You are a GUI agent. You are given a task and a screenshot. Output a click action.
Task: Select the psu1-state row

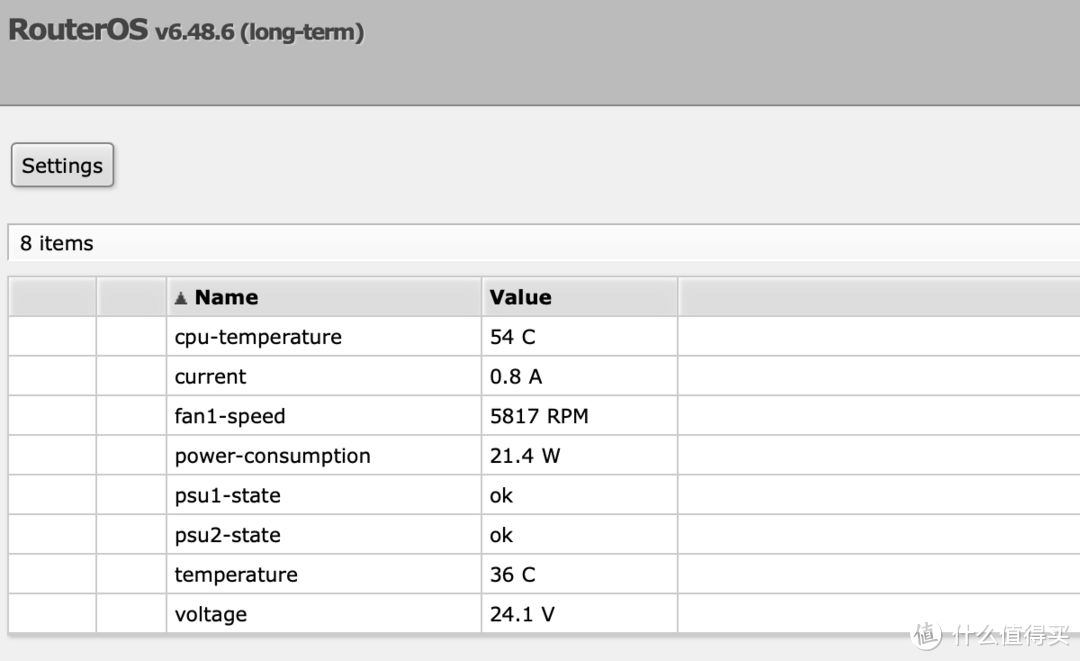pos(227,496)
